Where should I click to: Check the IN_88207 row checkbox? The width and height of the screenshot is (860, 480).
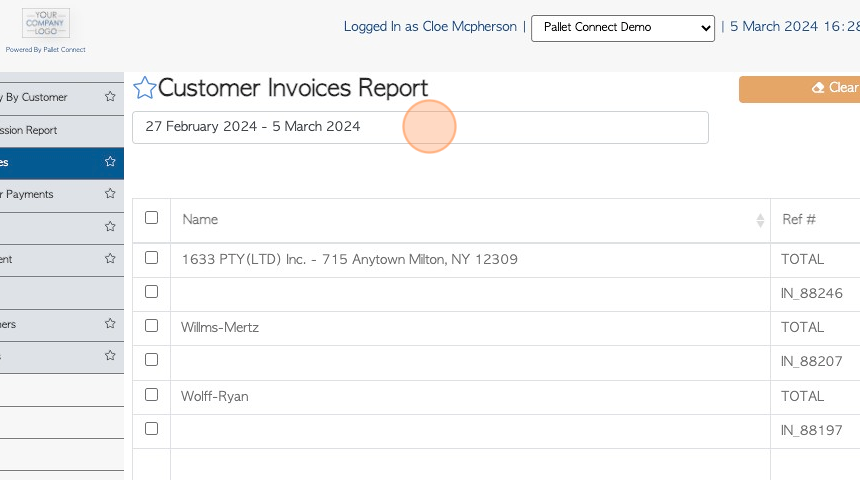pyautogui.click(x=151, y=360)
